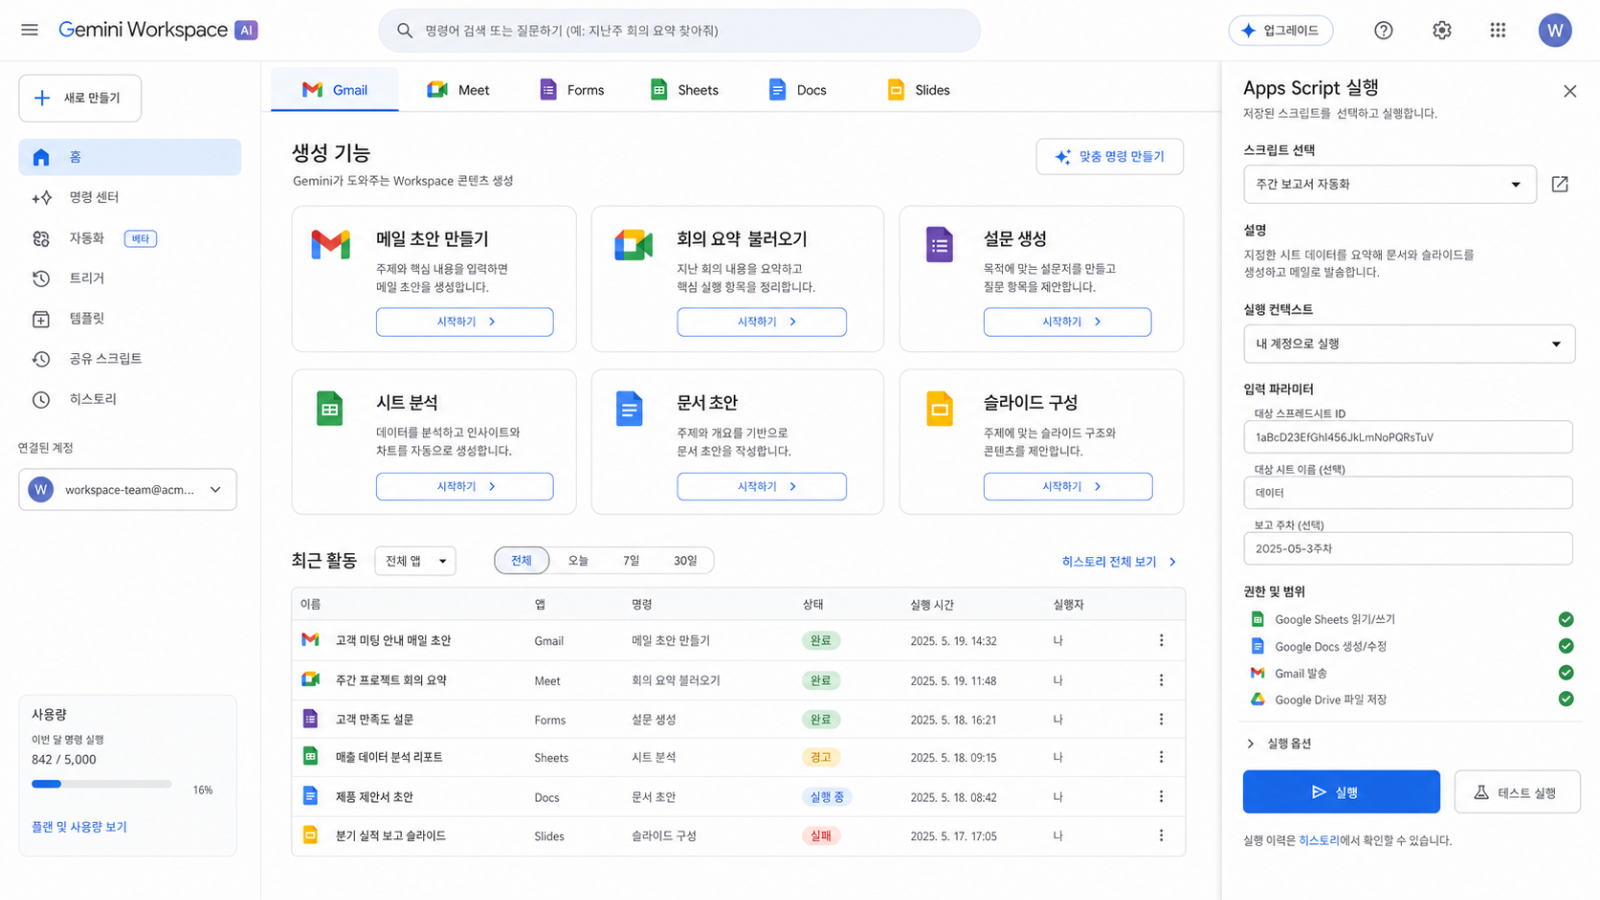Switch to the Meet tab

click(x=458, y=90)
